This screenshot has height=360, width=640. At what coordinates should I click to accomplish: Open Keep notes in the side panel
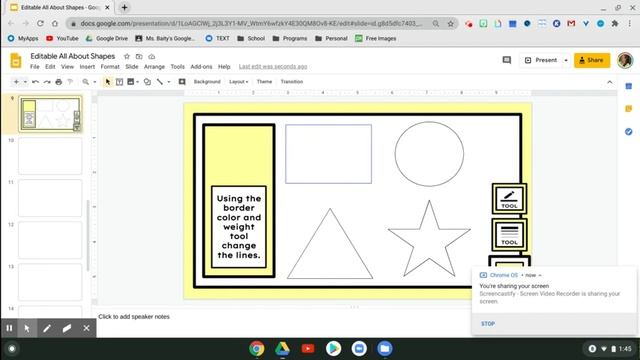click(x=629, y=109)
